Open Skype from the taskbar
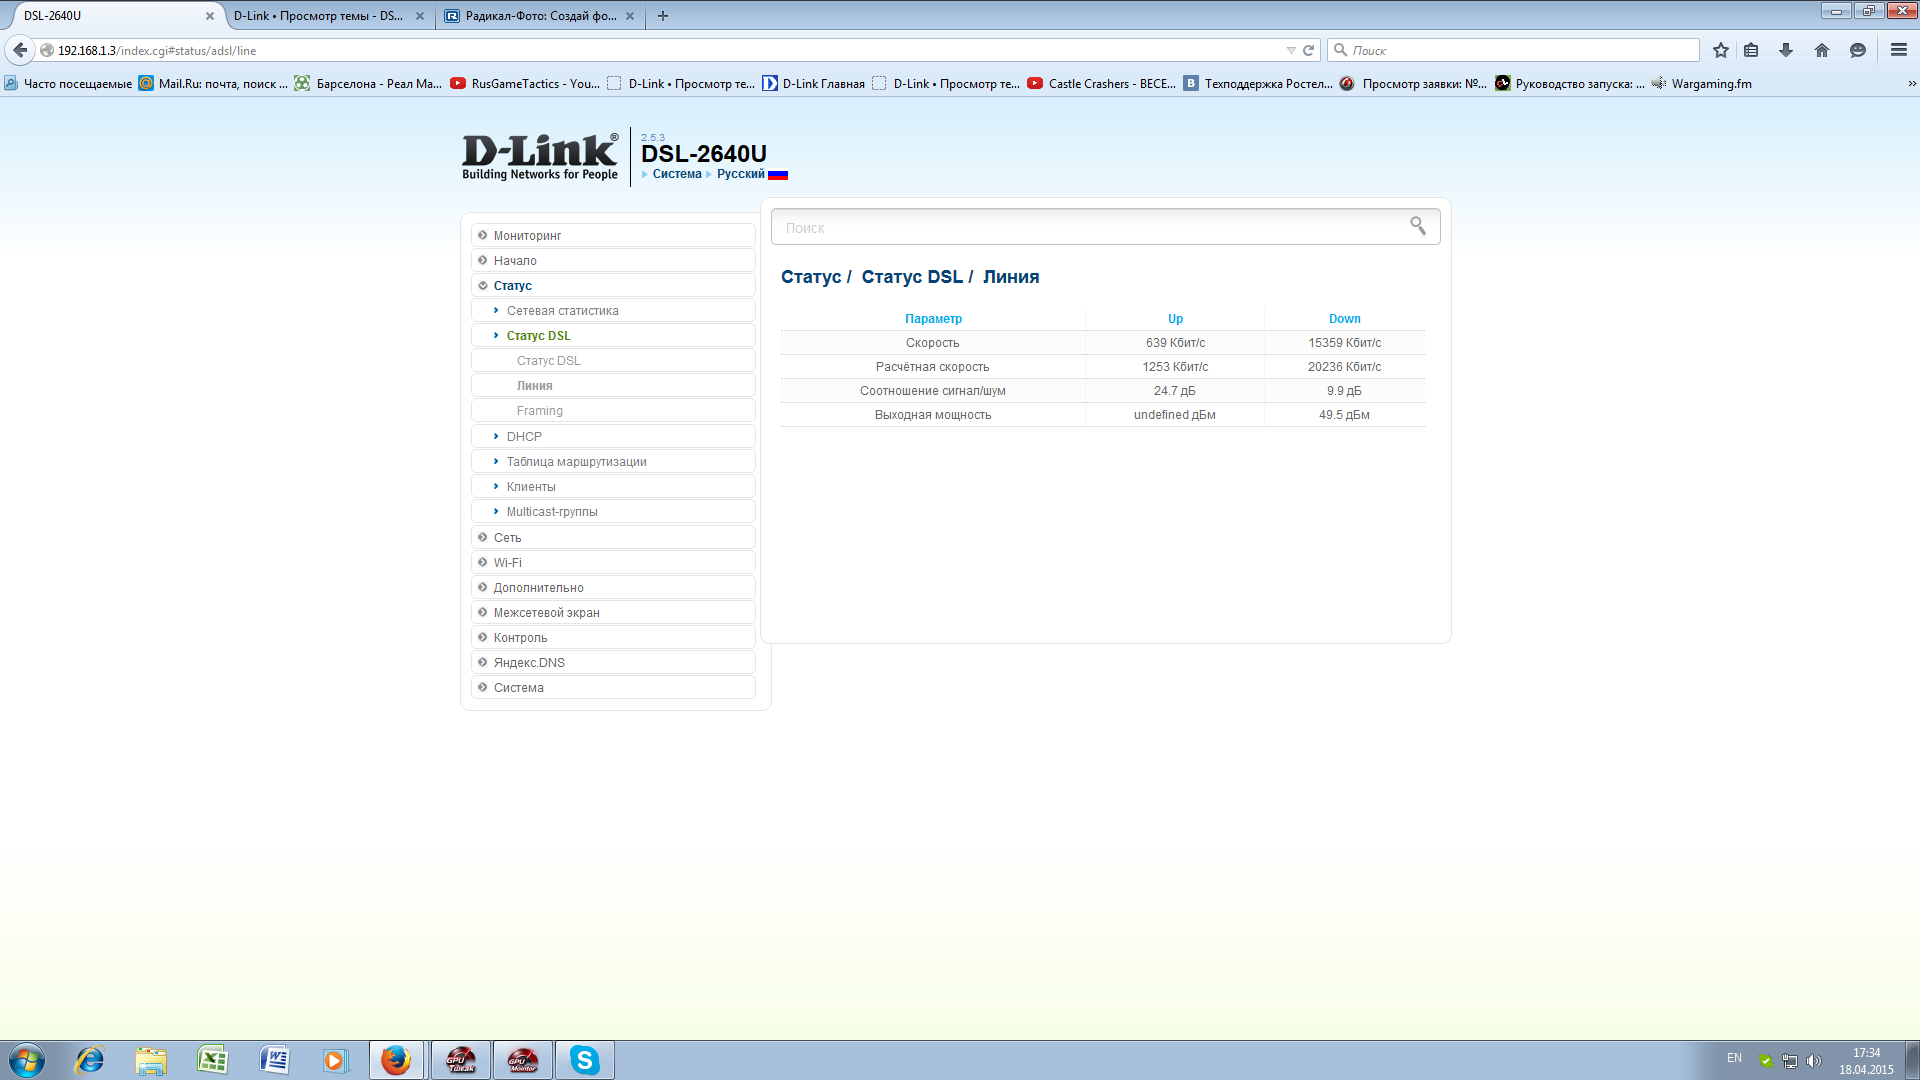The height and width of the screenshot is (1080, 1920). 584,1060
